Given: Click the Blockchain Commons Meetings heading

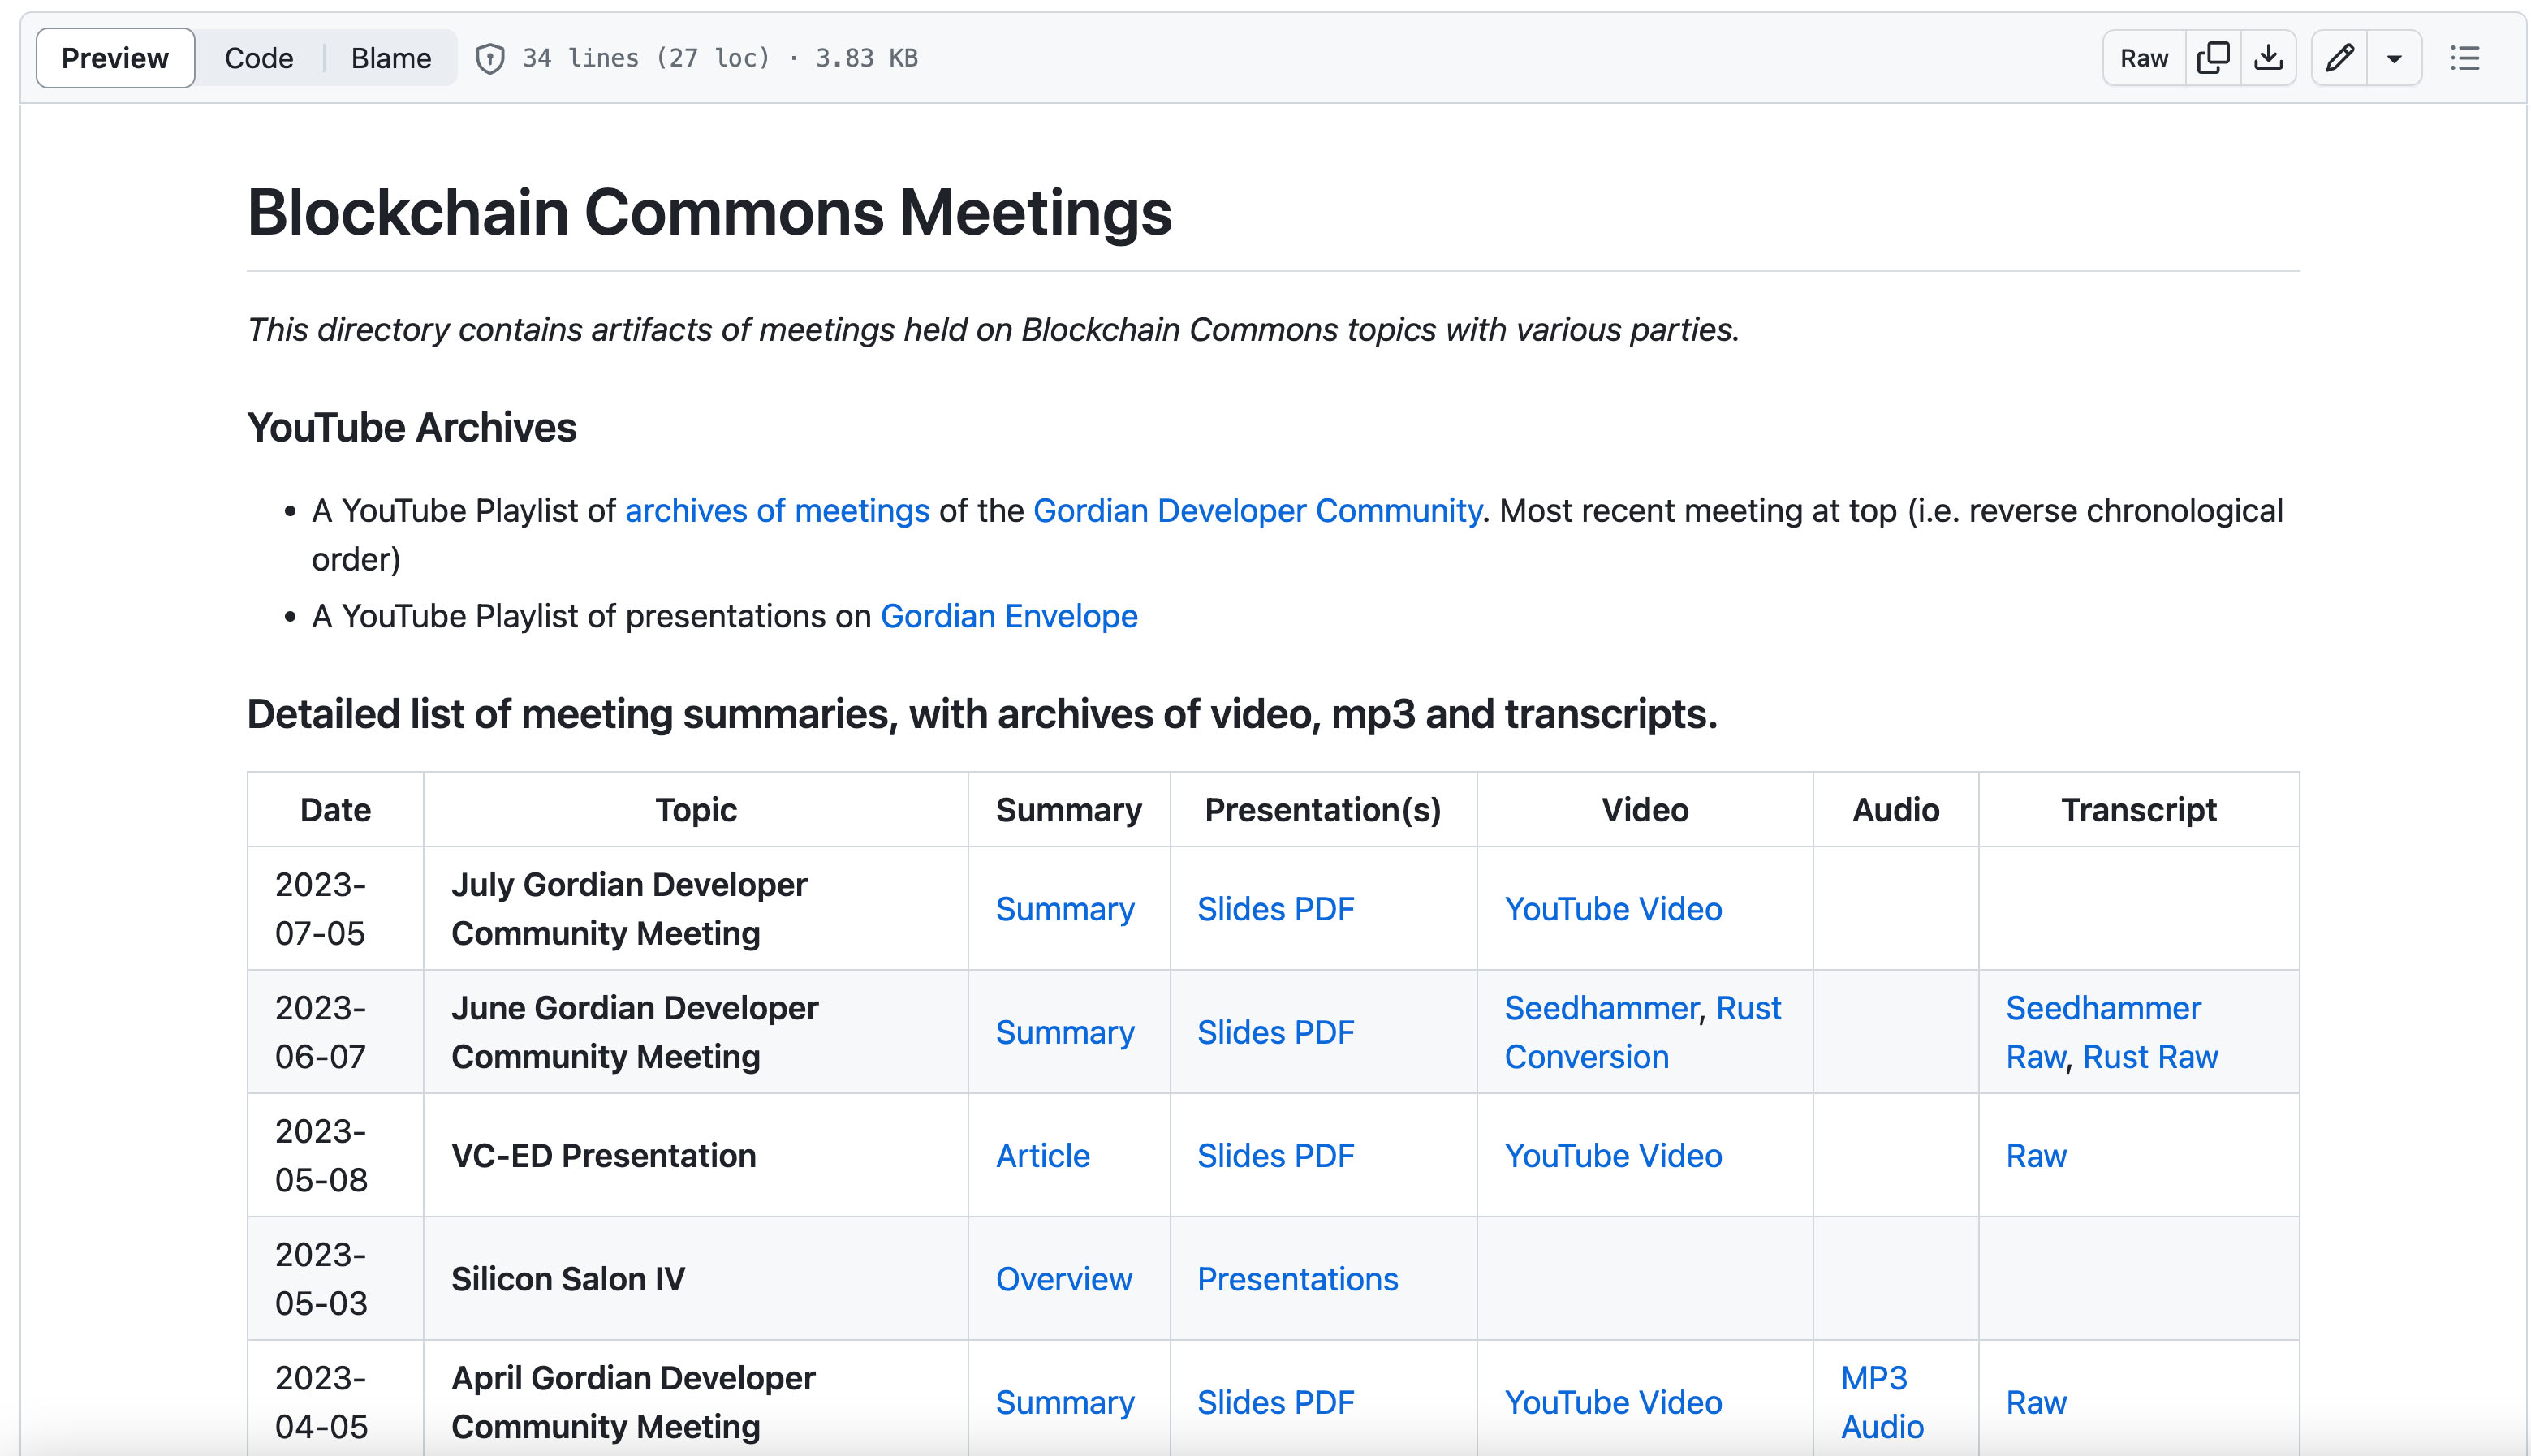Looking at the screenshot, I should 709,212.
